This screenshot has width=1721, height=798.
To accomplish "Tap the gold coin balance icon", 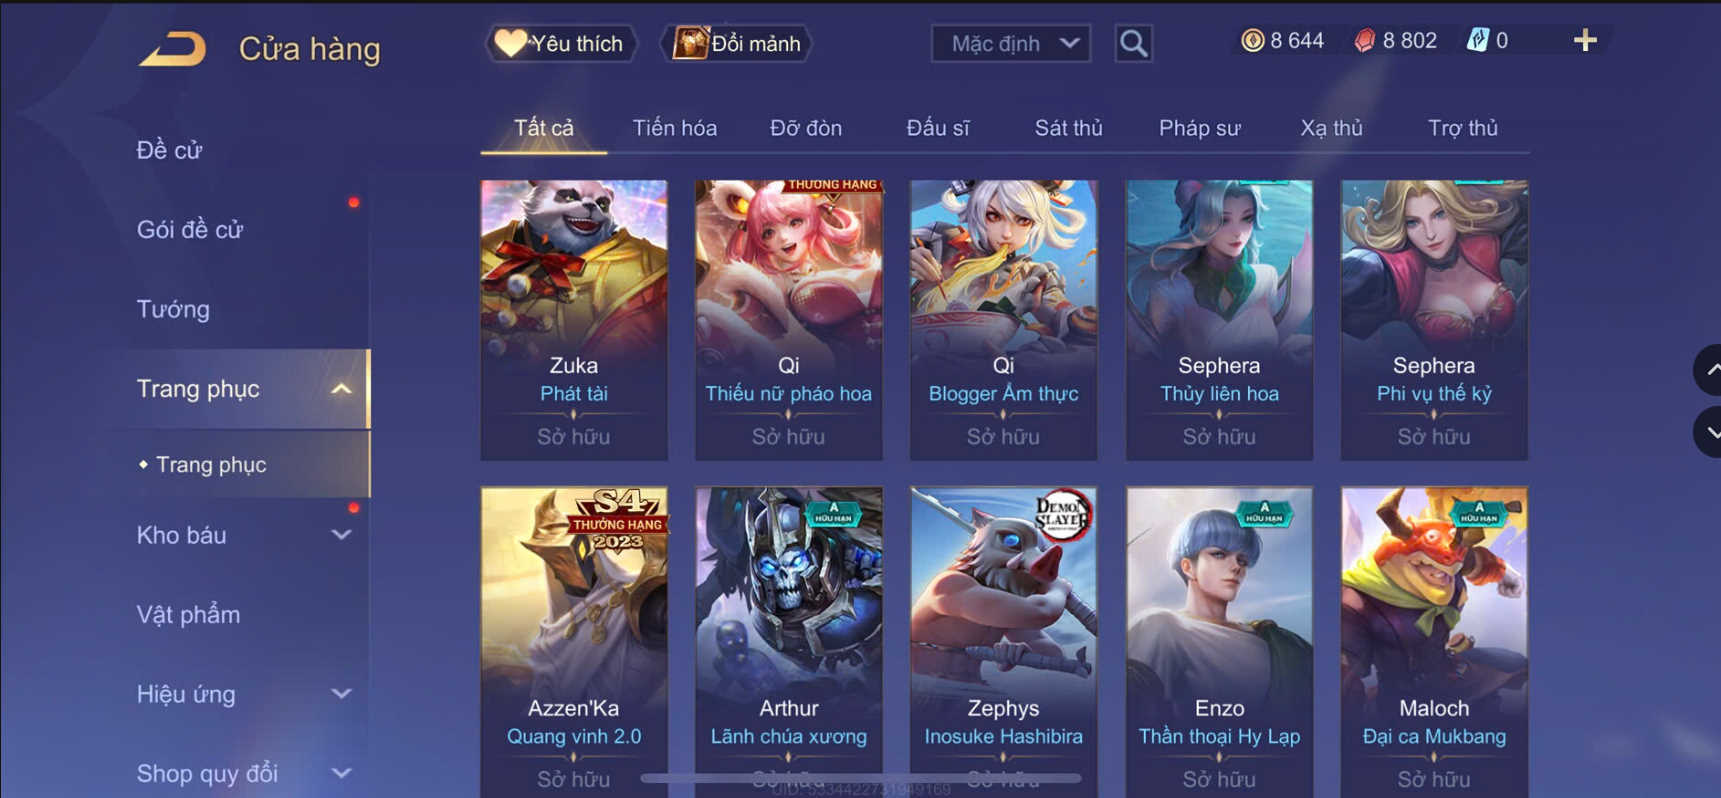I will click(1252, 40).
